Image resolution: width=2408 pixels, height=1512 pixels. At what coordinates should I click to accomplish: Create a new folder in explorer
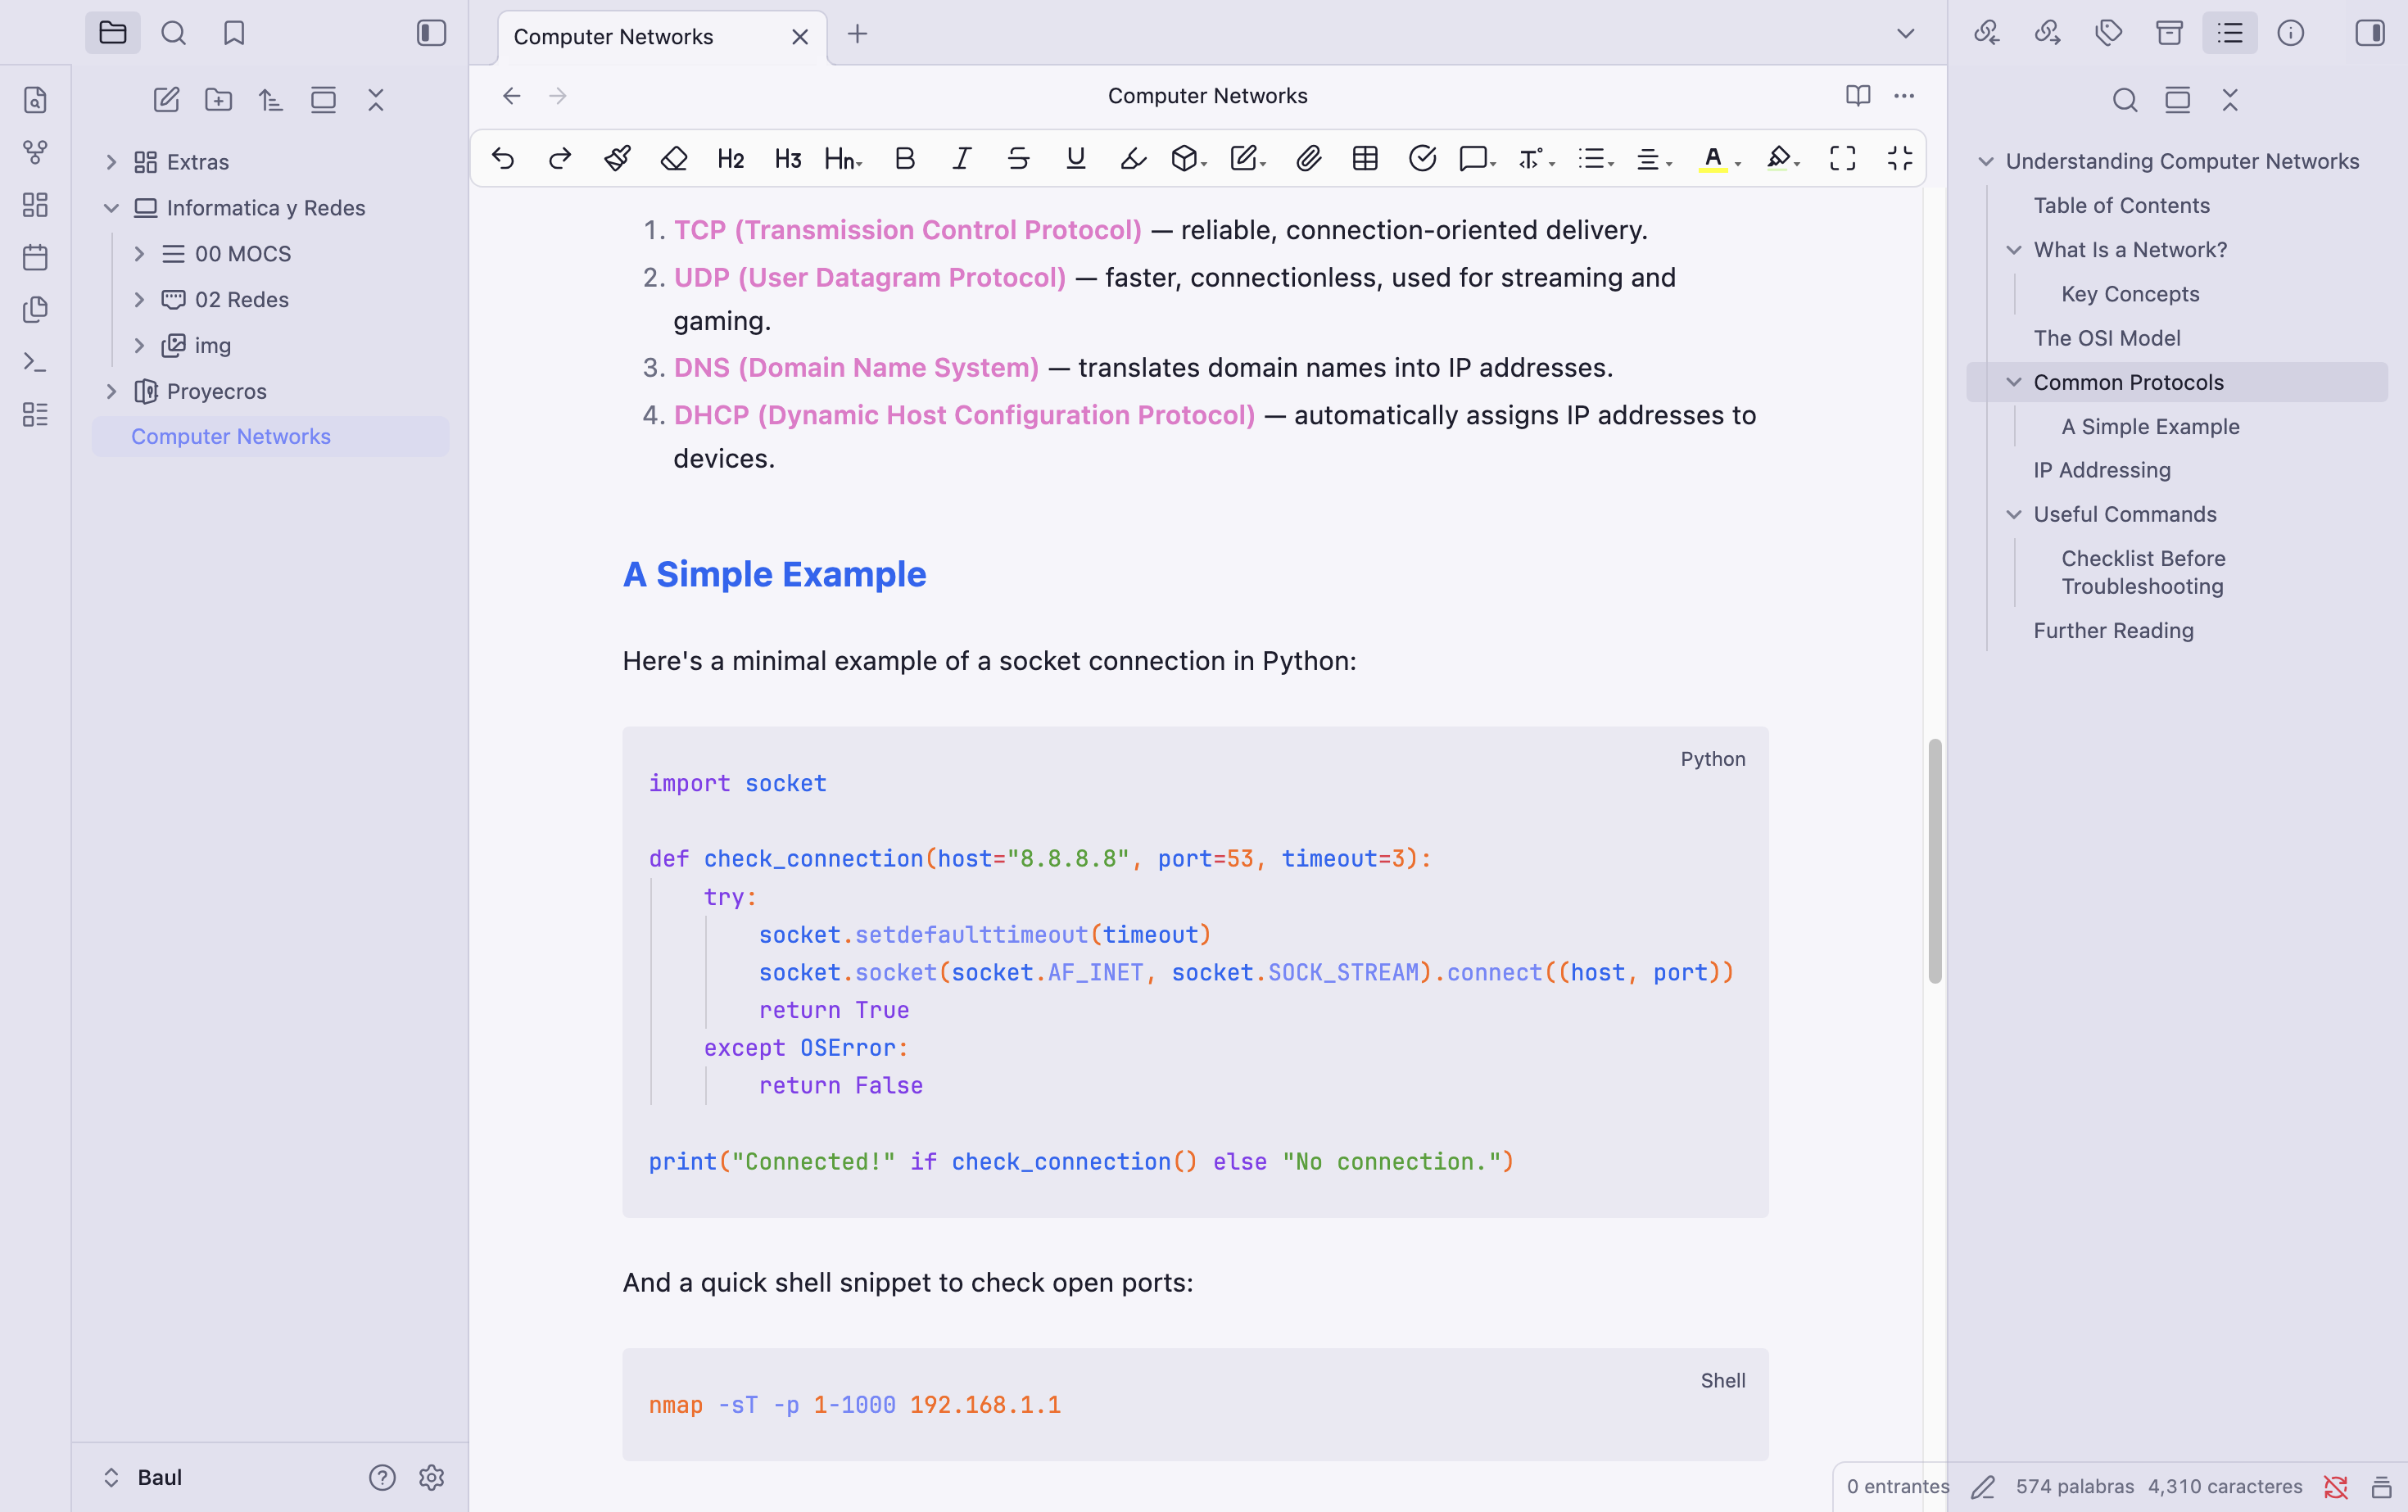point(218,100)
